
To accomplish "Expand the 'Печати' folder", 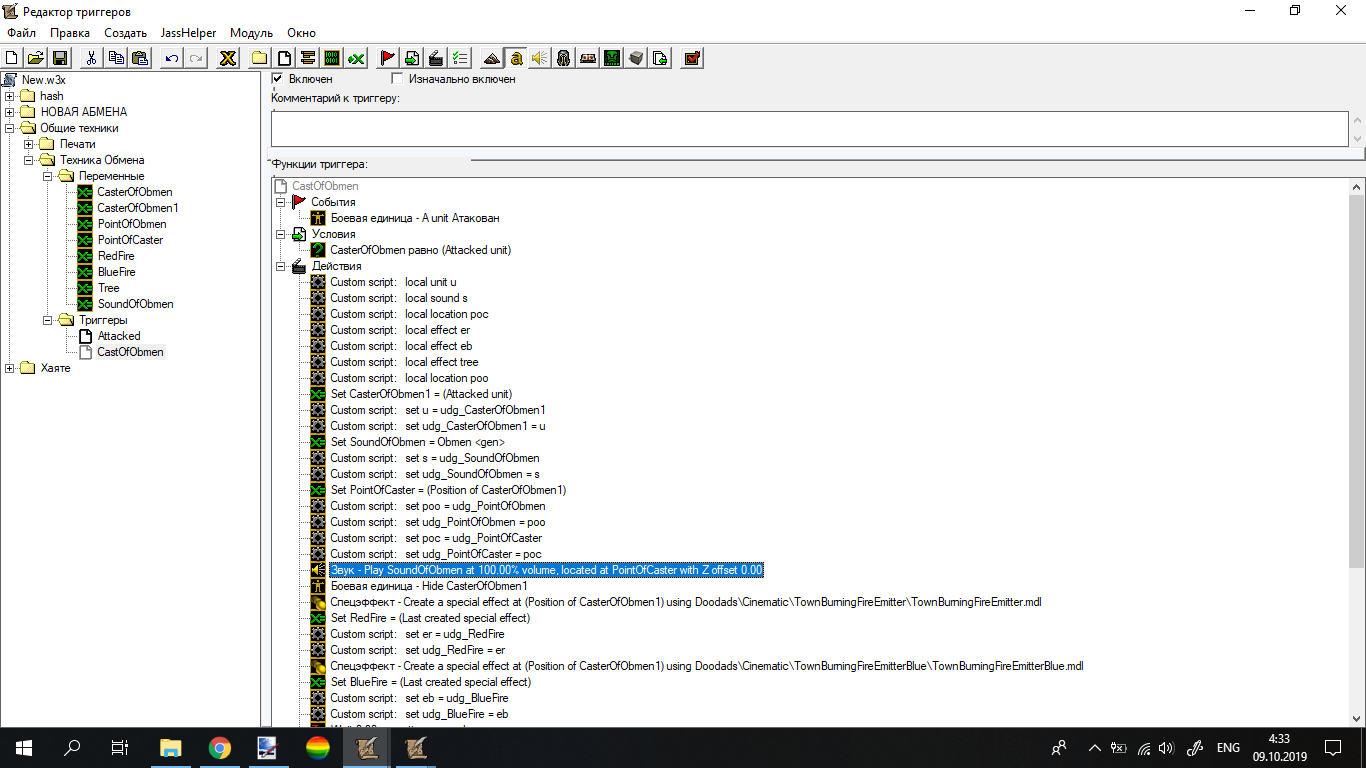I will coord(29,144).
